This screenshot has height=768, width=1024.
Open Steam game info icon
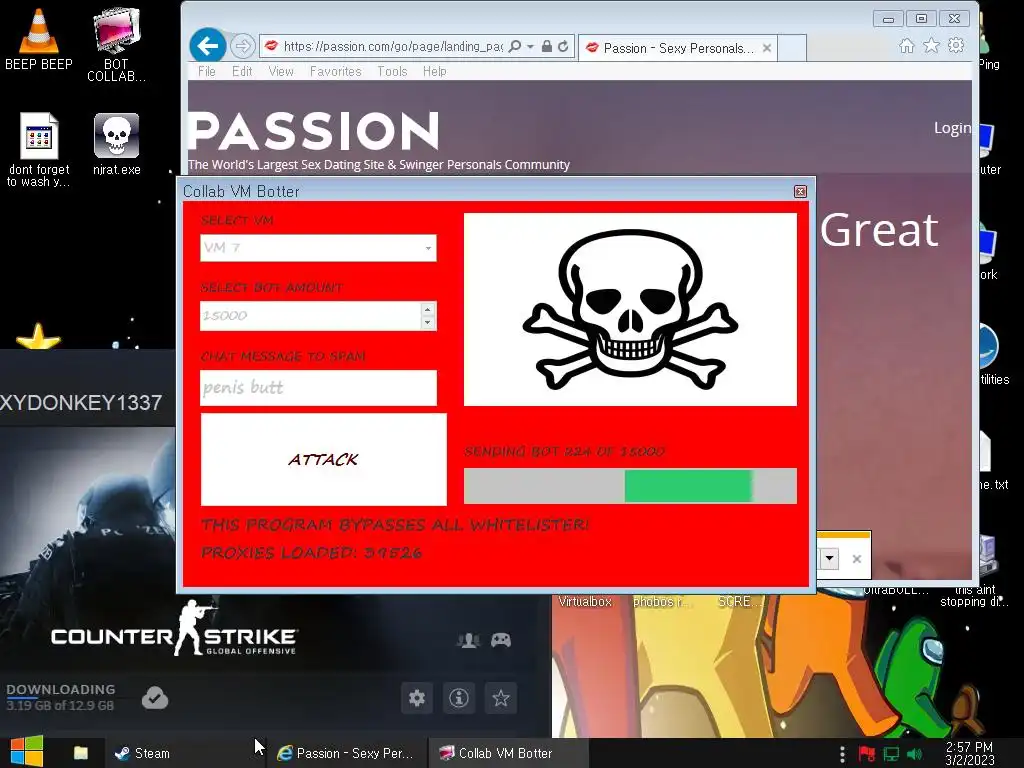click(459, 698)
